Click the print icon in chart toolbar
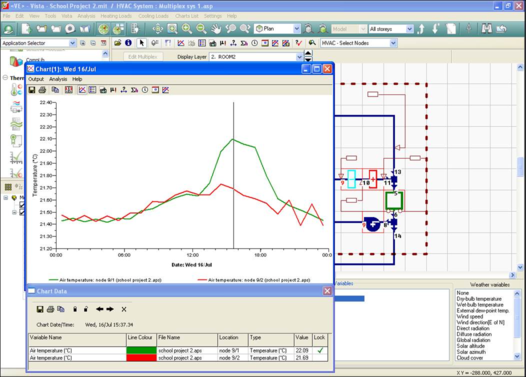 click(42, 90)
